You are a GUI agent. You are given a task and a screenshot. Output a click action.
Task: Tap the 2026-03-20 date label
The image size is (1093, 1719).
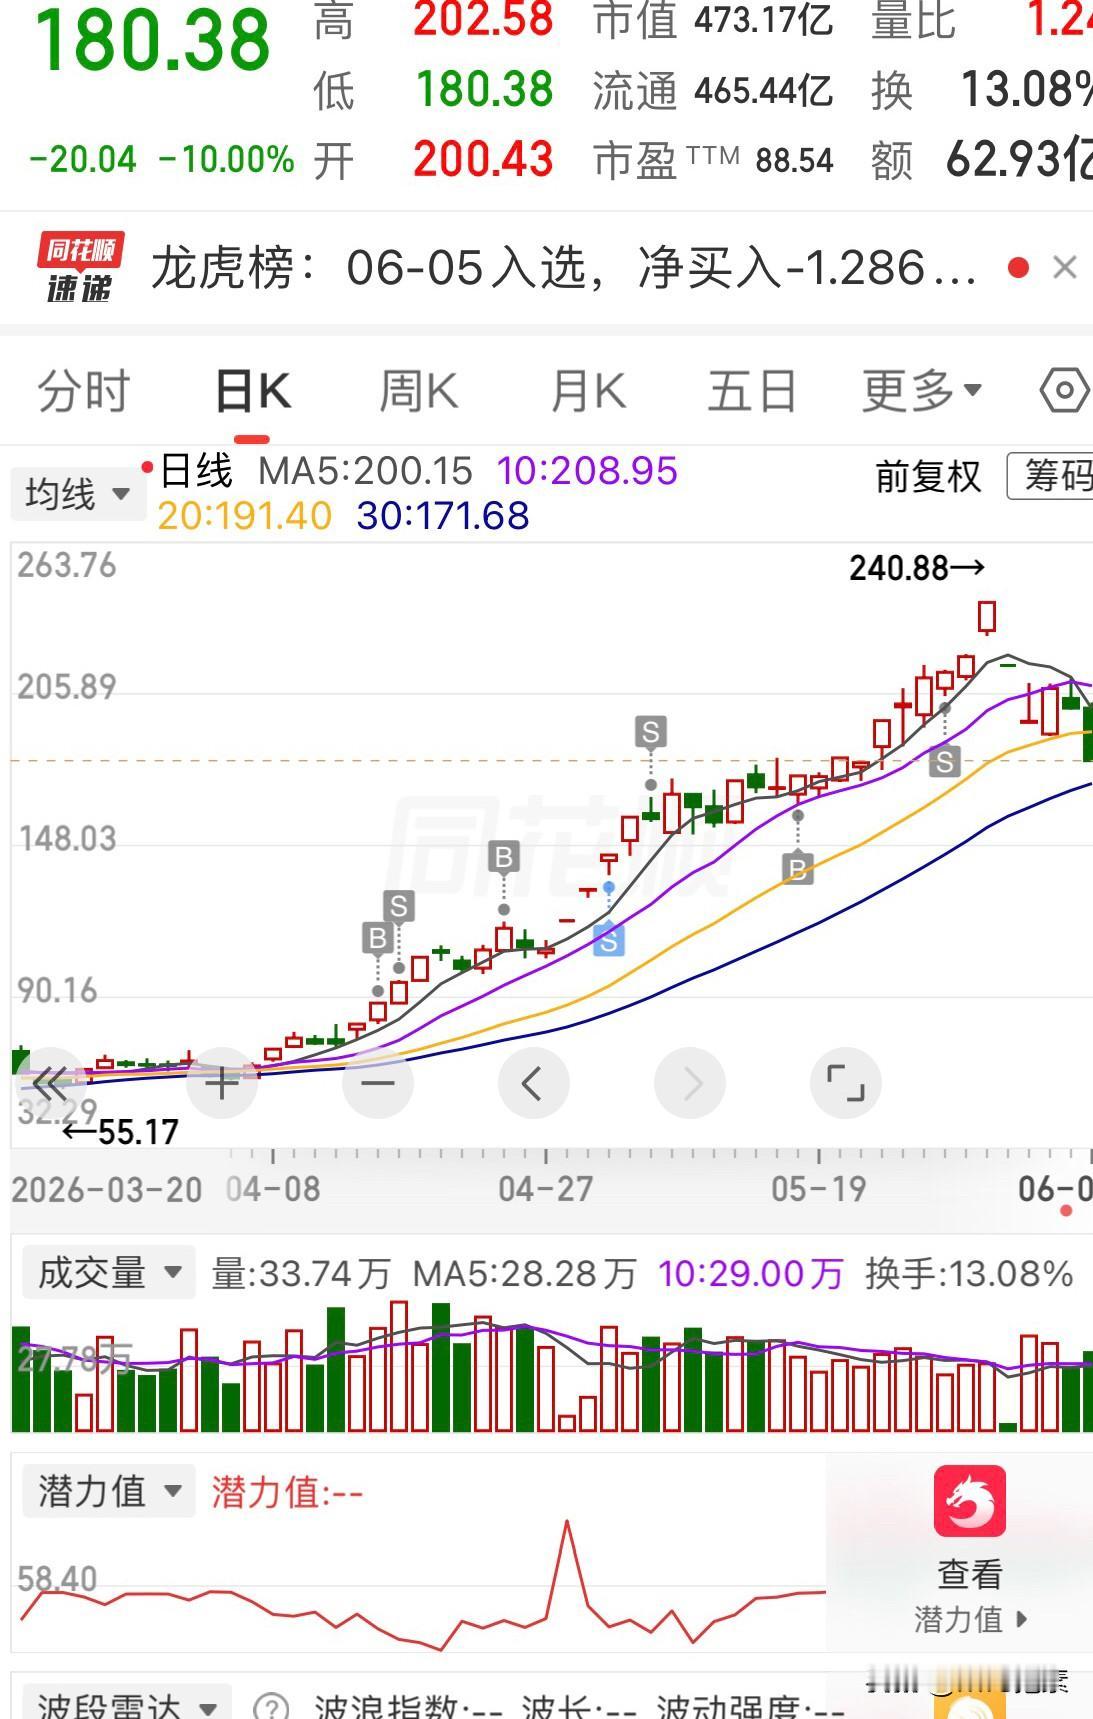point(107,1190)
